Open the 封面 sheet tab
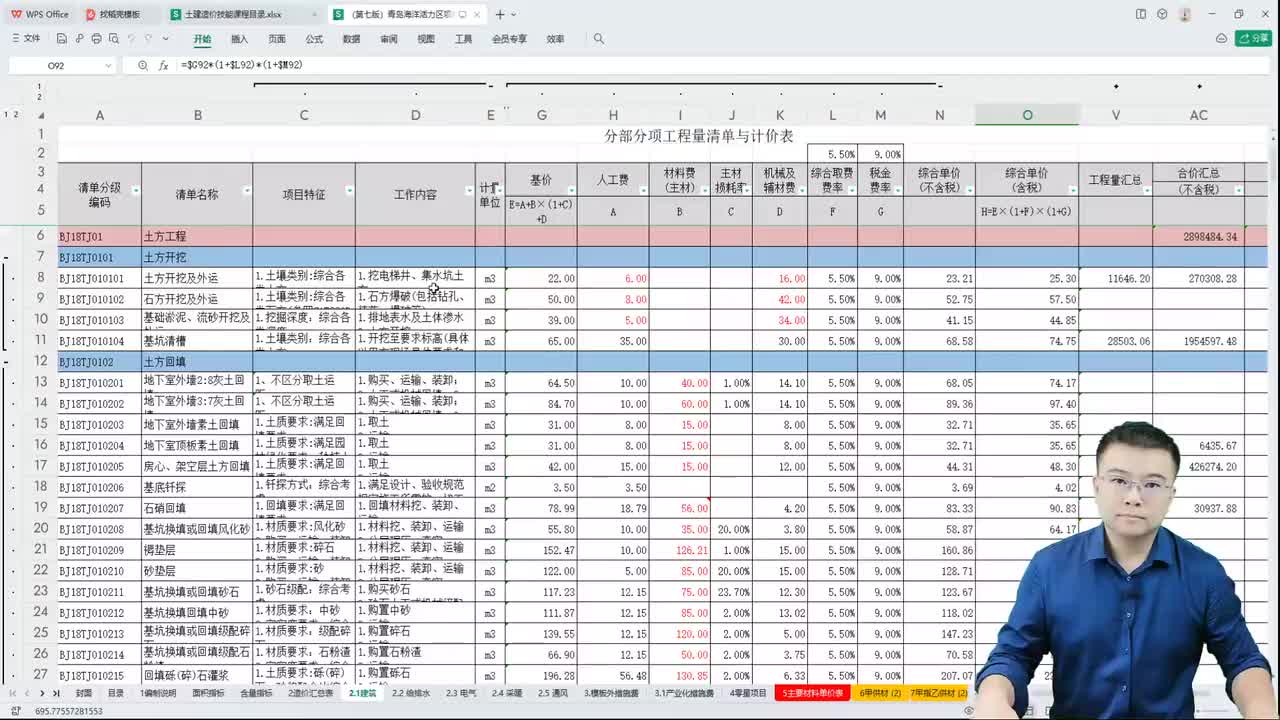 coord(84,693)
